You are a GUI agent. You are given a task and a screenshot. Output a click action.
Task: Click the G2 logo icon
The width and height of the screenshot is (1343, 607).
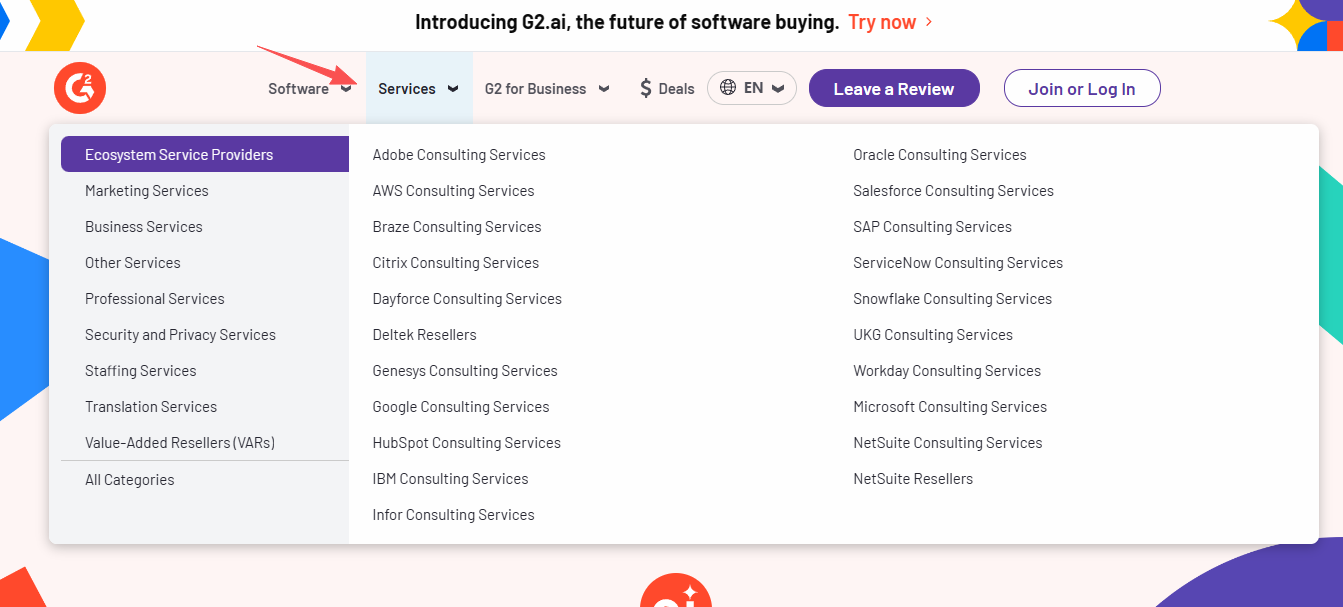pos(80,88)
